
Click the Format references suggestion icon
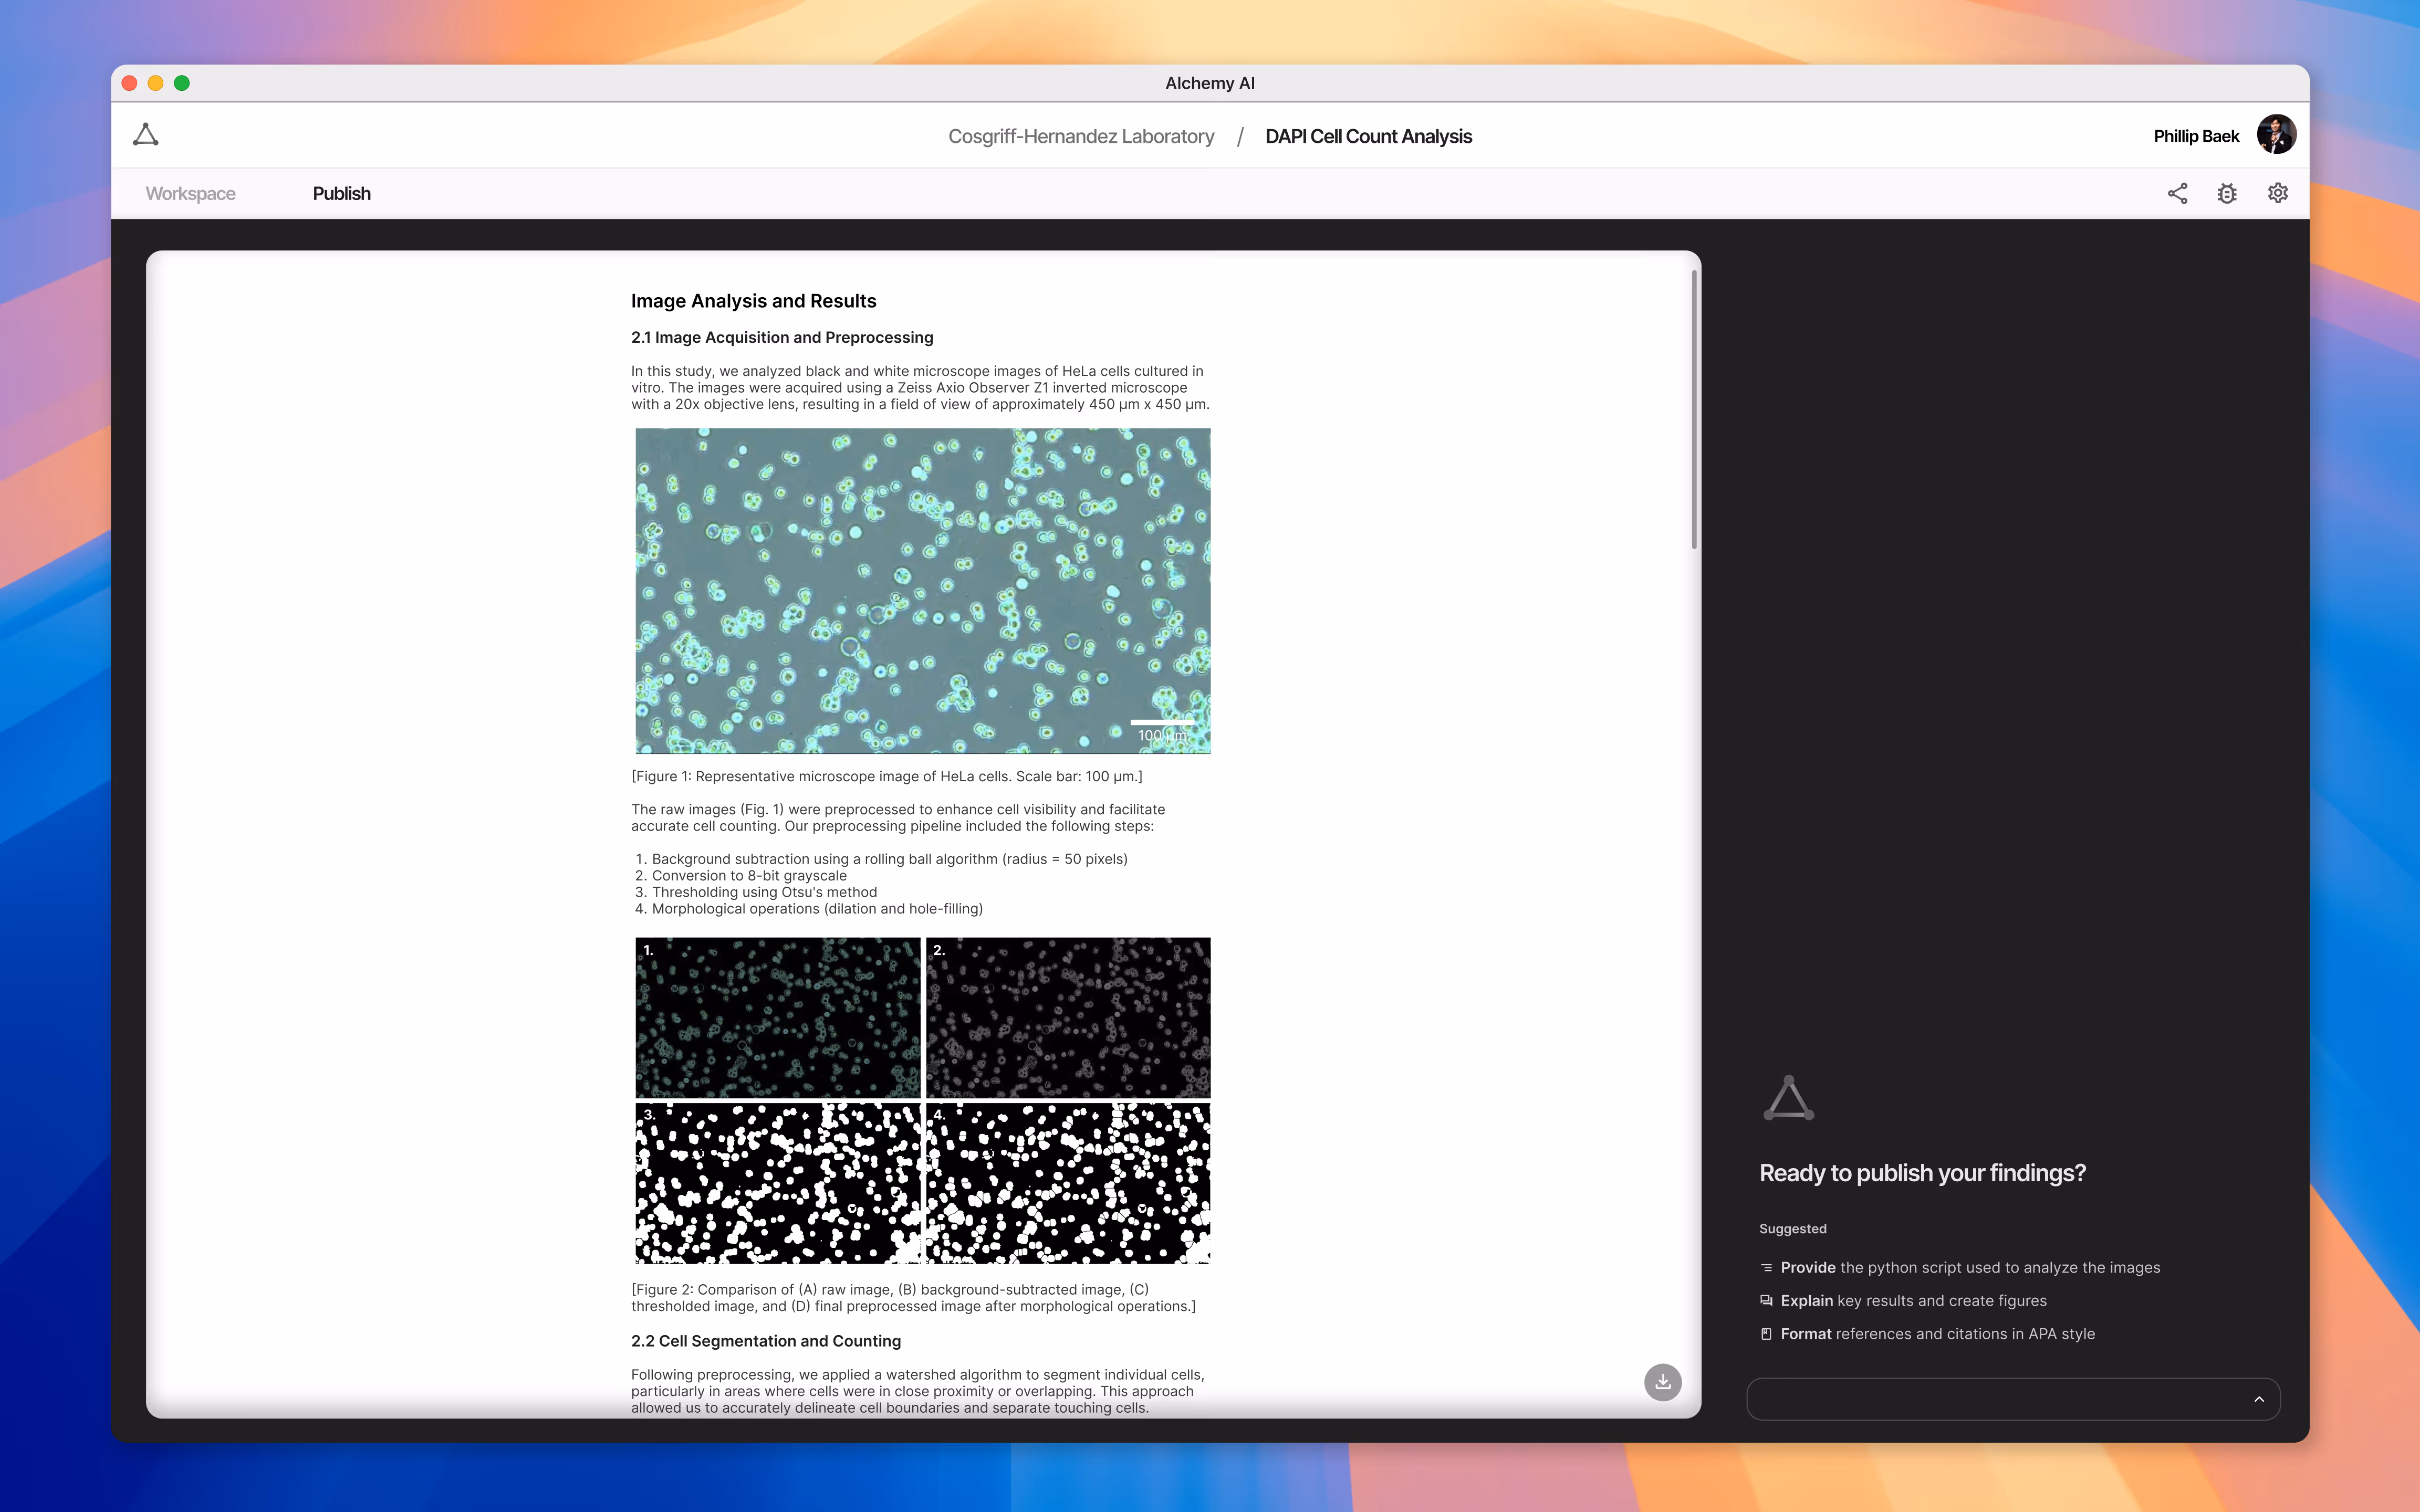click(1766, 1334)
